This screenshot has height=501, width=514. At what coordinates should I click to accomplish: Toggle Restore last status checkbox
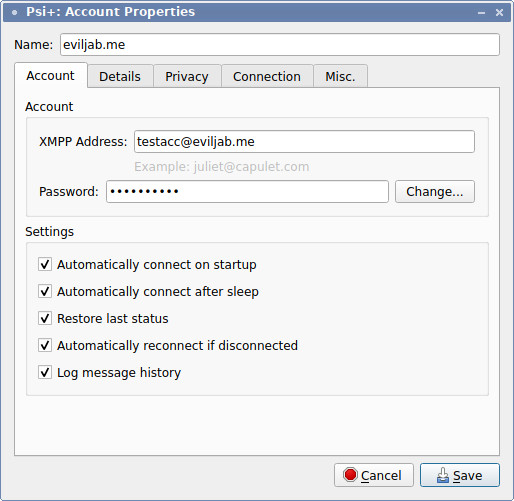pyautogui.click(x=45, y=318)
